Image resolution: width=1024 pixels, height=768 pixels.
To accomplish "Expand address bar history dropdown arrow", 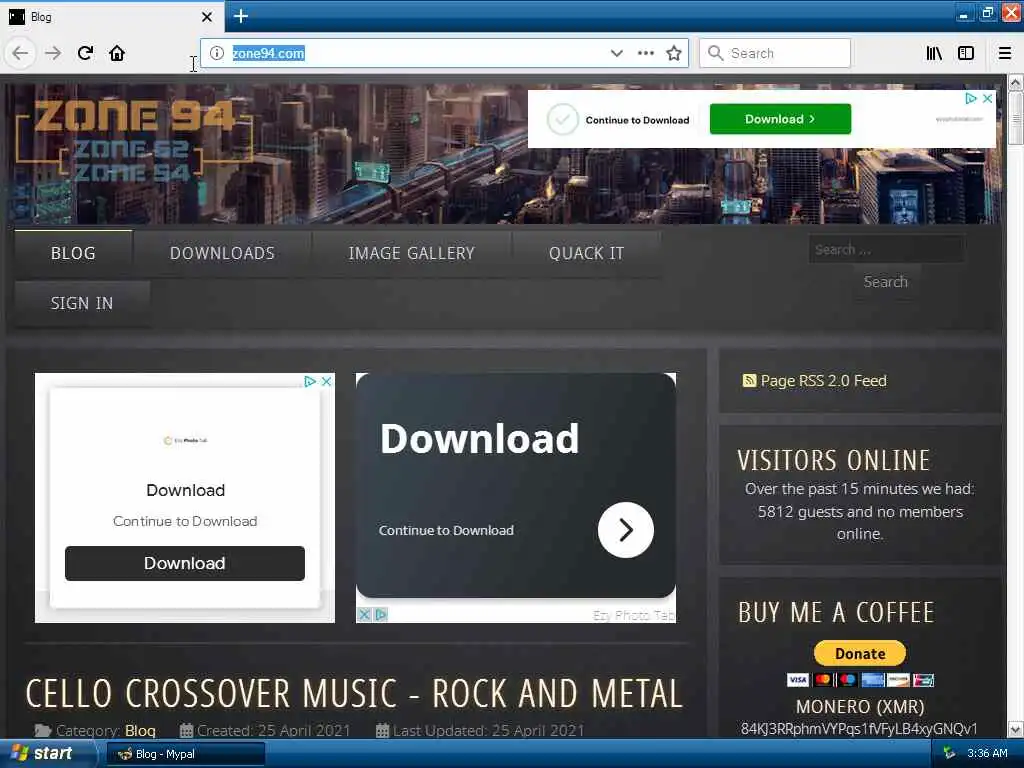I will [616, 53].
